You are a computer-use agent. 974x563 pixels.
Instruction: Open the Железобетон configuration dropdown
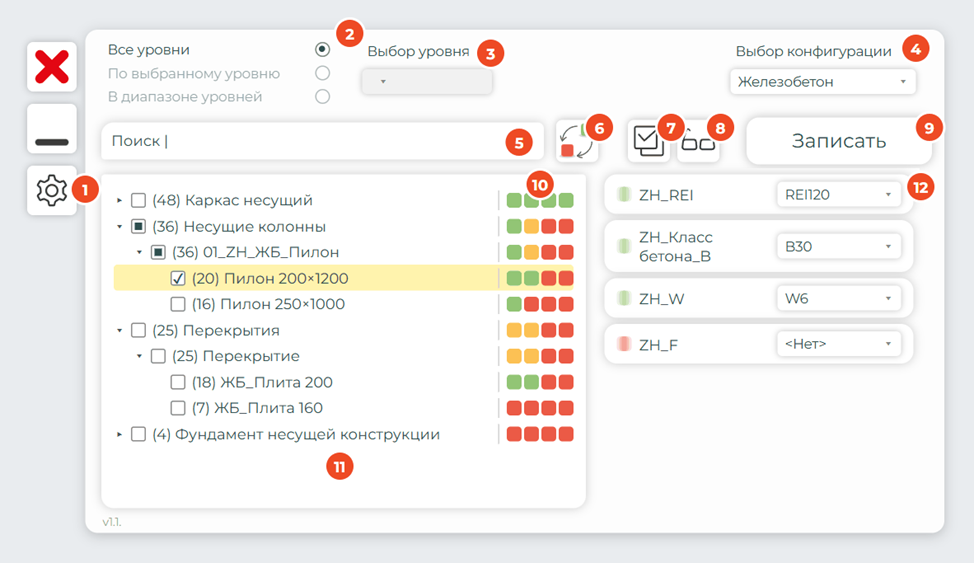[822, 81]
